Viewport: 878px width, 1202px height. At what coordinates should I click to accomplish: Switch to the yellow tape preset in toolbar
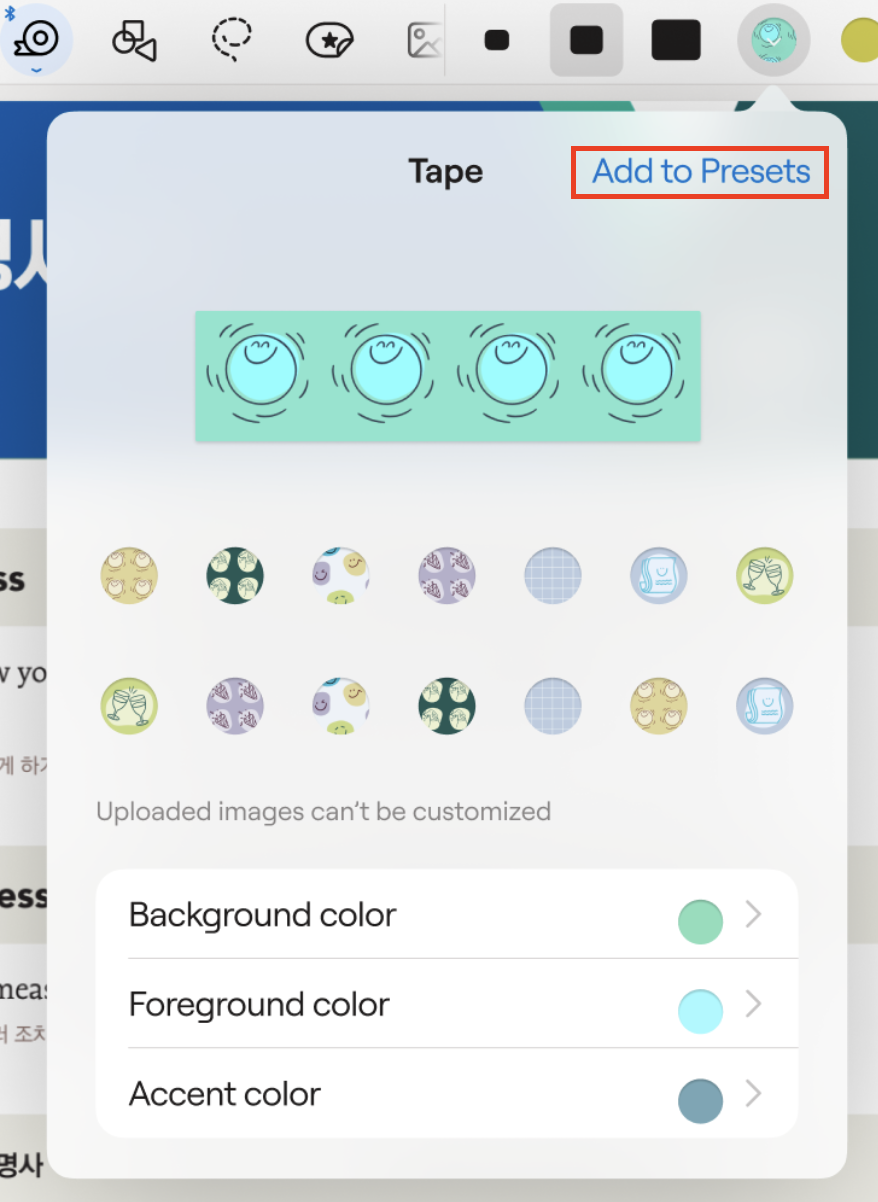tap(858, 40)
